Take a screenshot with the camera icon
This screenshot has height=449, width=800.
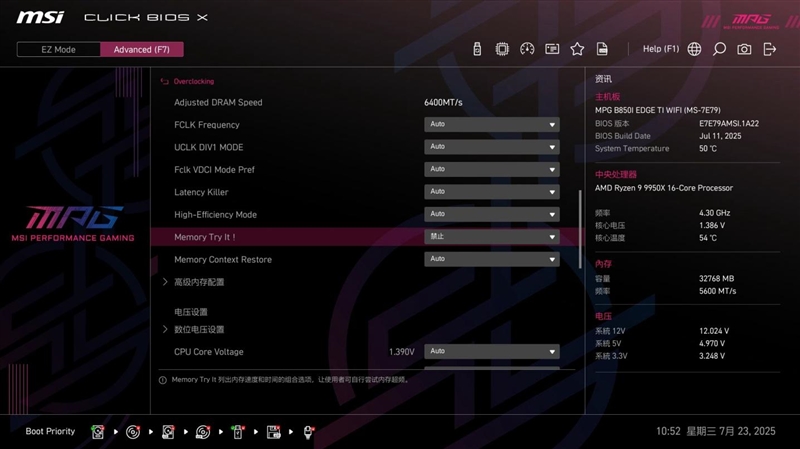coord(744,49)
